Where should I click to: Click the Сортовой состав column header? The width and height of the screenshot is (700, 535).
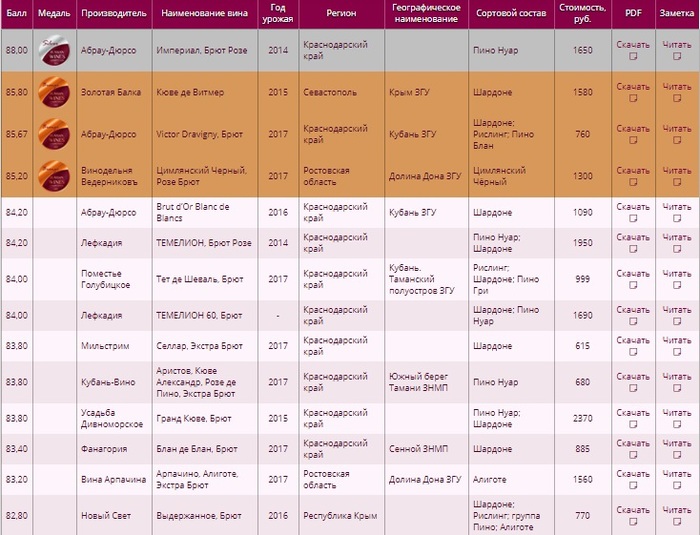[x=509, y=15]
